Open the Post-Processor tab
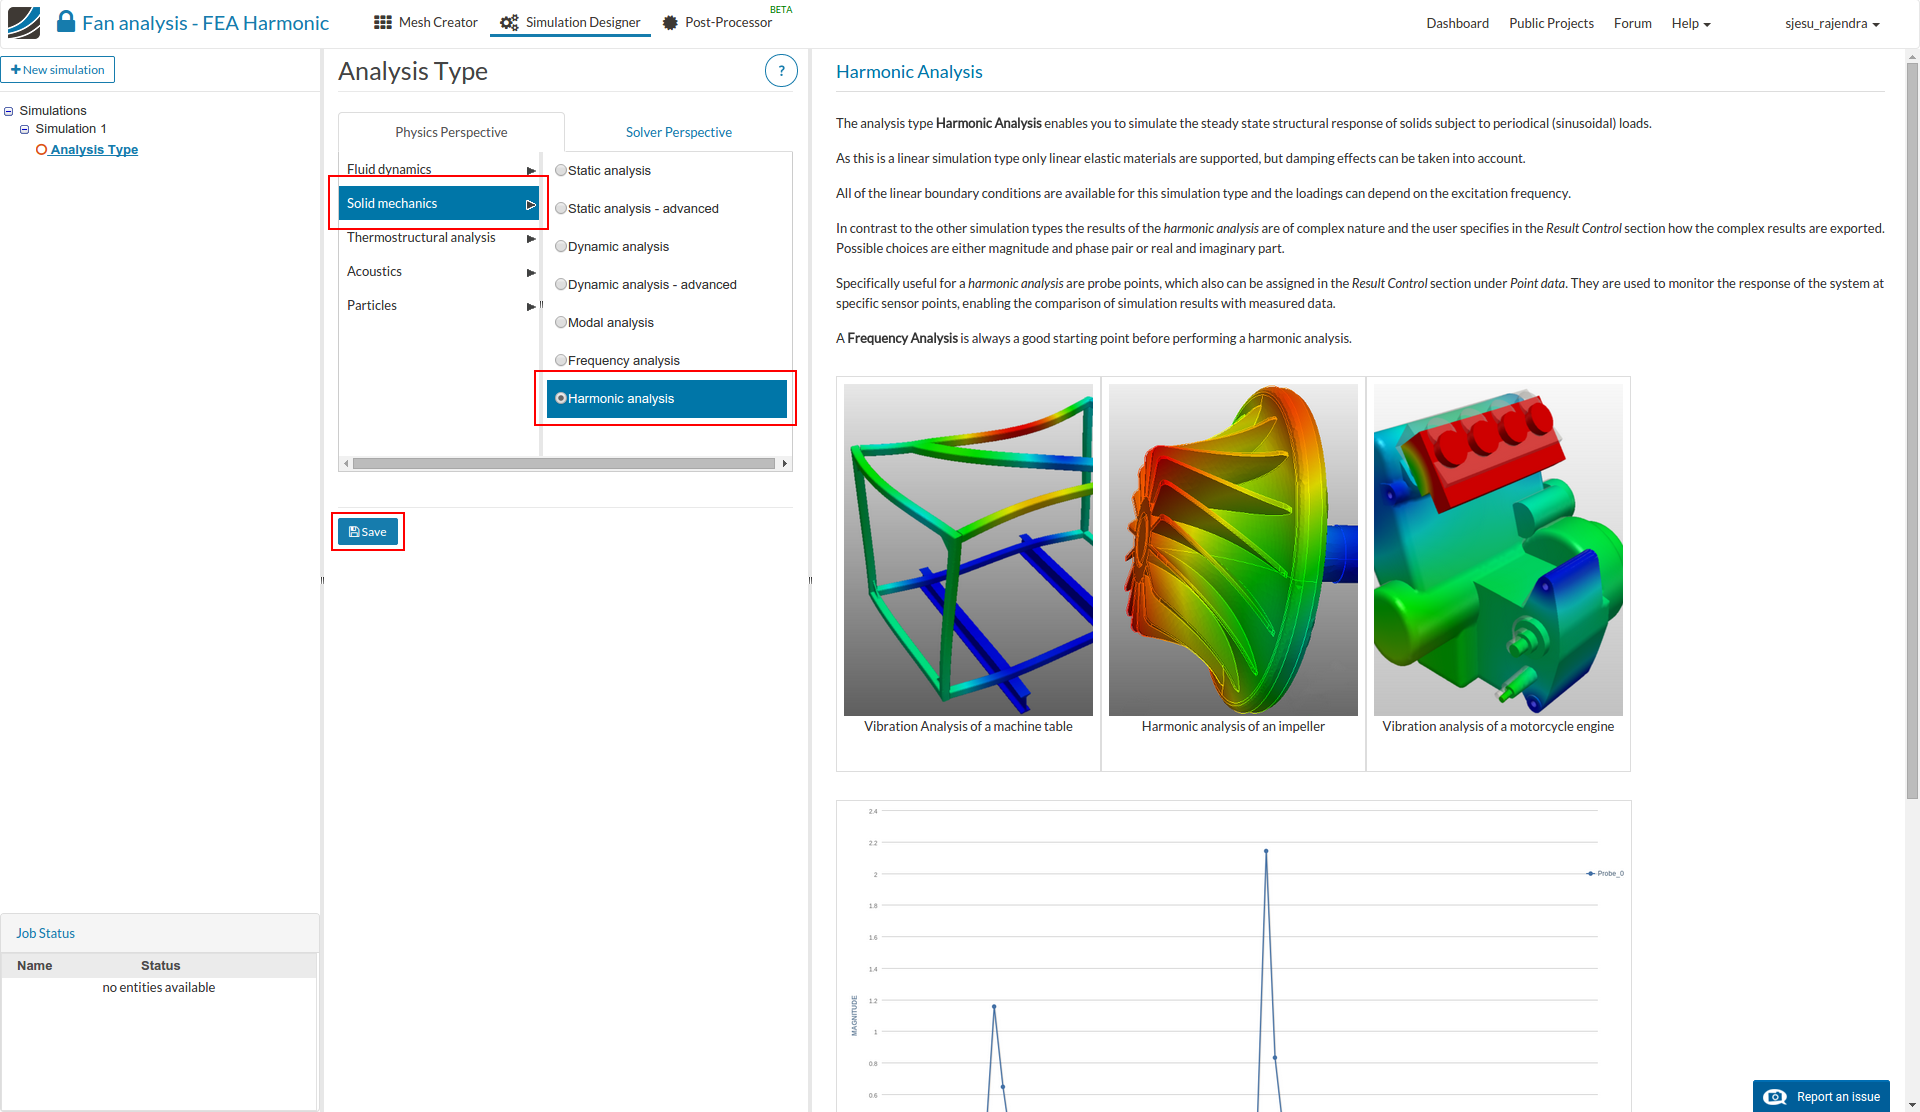The height and width of the screenshot is (1112, 1920). tap(718, 22)
